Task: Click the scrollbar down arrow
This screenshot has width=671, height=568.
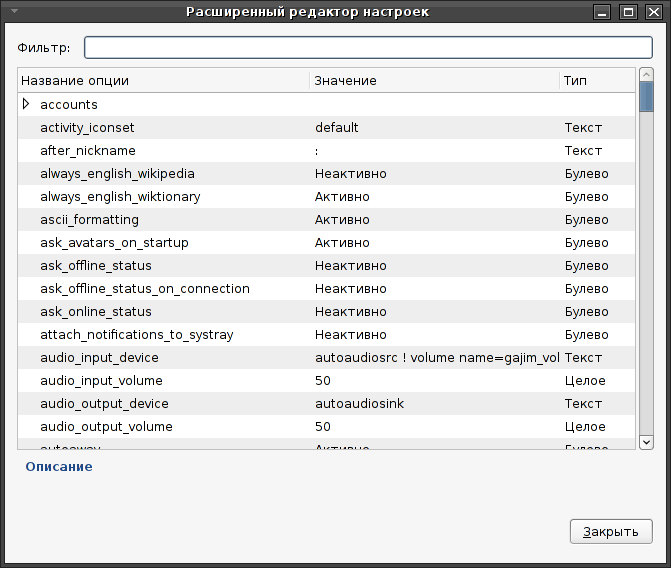Action: pos(646,442)
